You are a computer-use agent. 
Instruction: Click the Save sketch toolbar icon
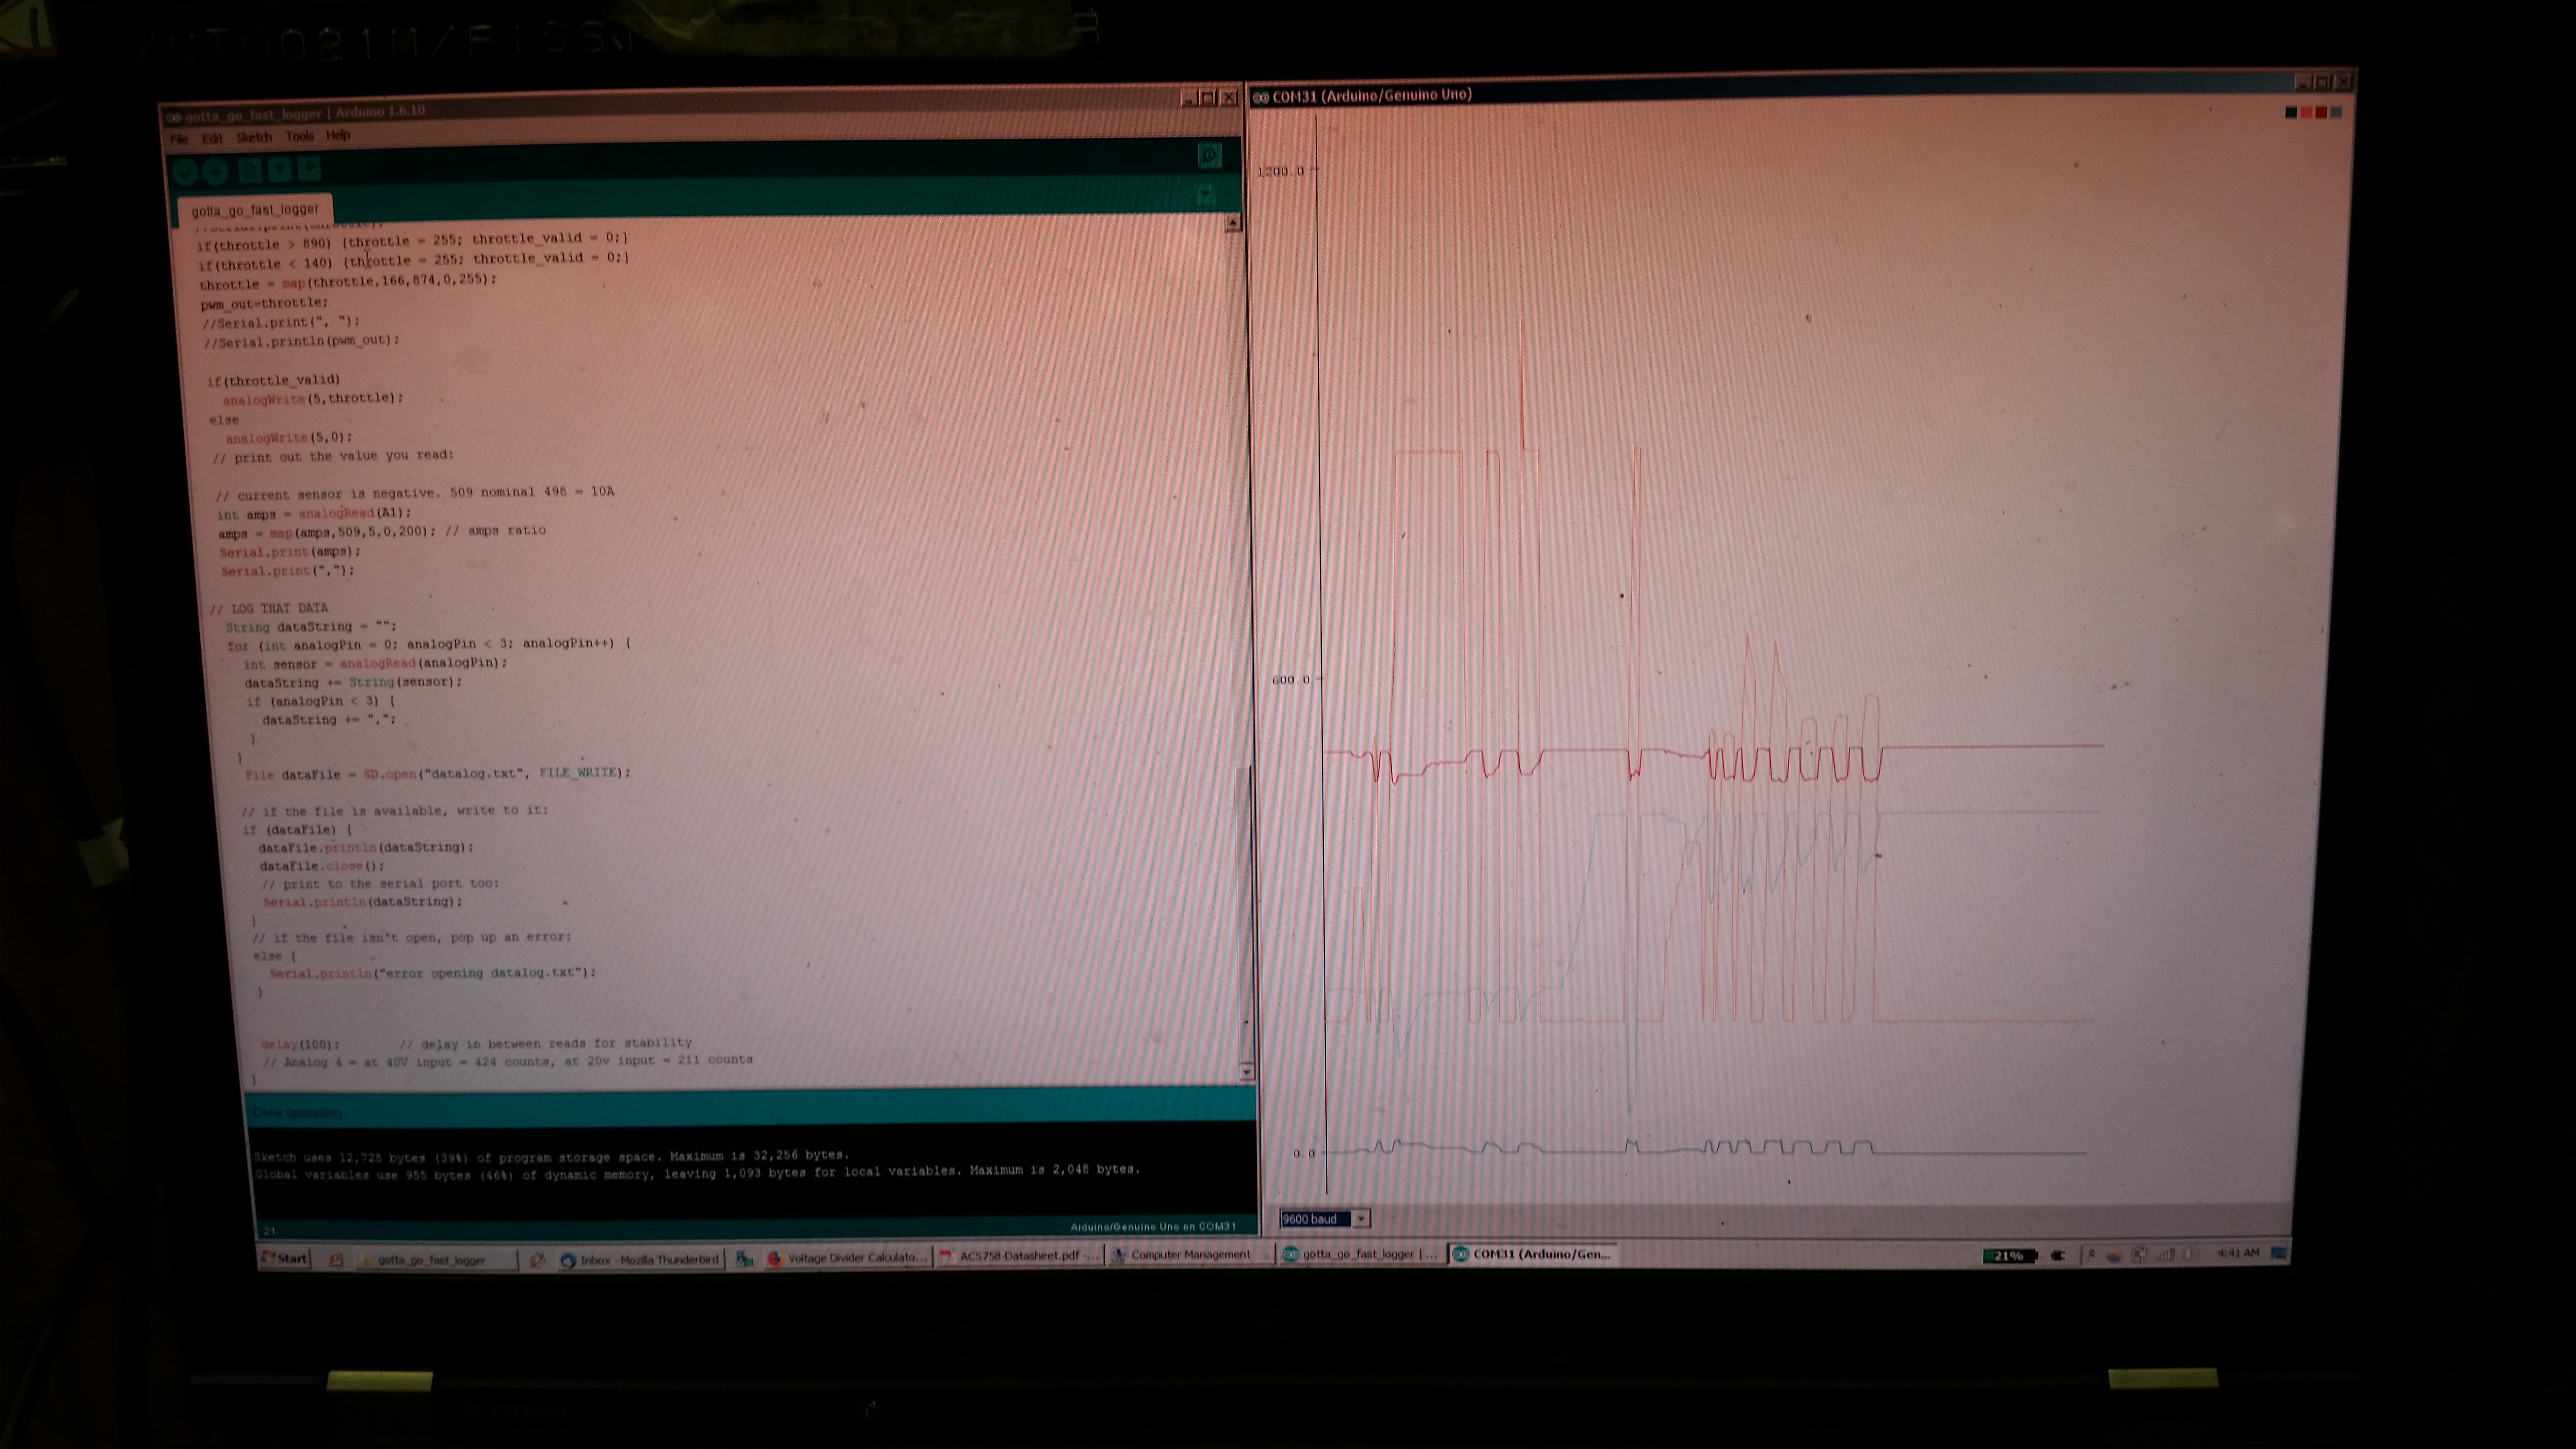(310, 169)
